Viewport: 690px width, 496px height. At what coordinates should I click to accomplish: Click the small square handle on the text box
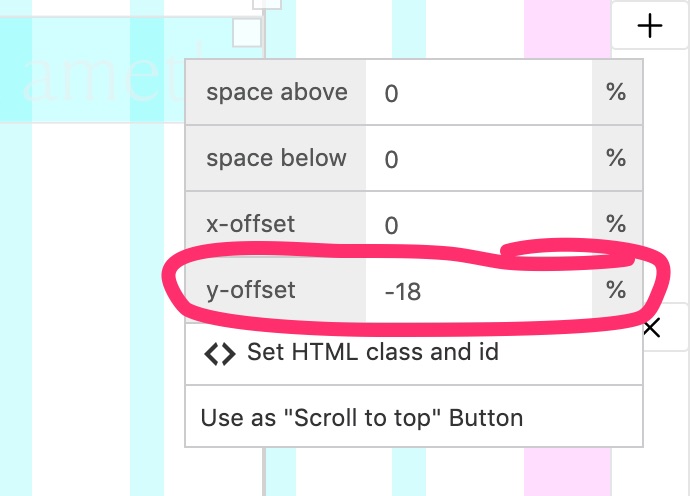(x=246, y=33)
